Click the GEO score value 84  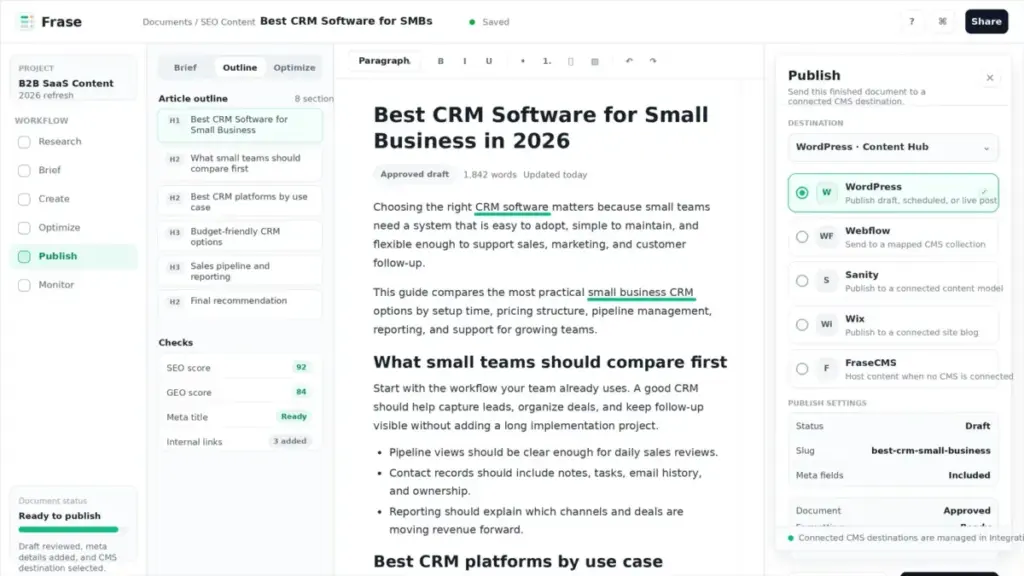click(x=301, y=392)
